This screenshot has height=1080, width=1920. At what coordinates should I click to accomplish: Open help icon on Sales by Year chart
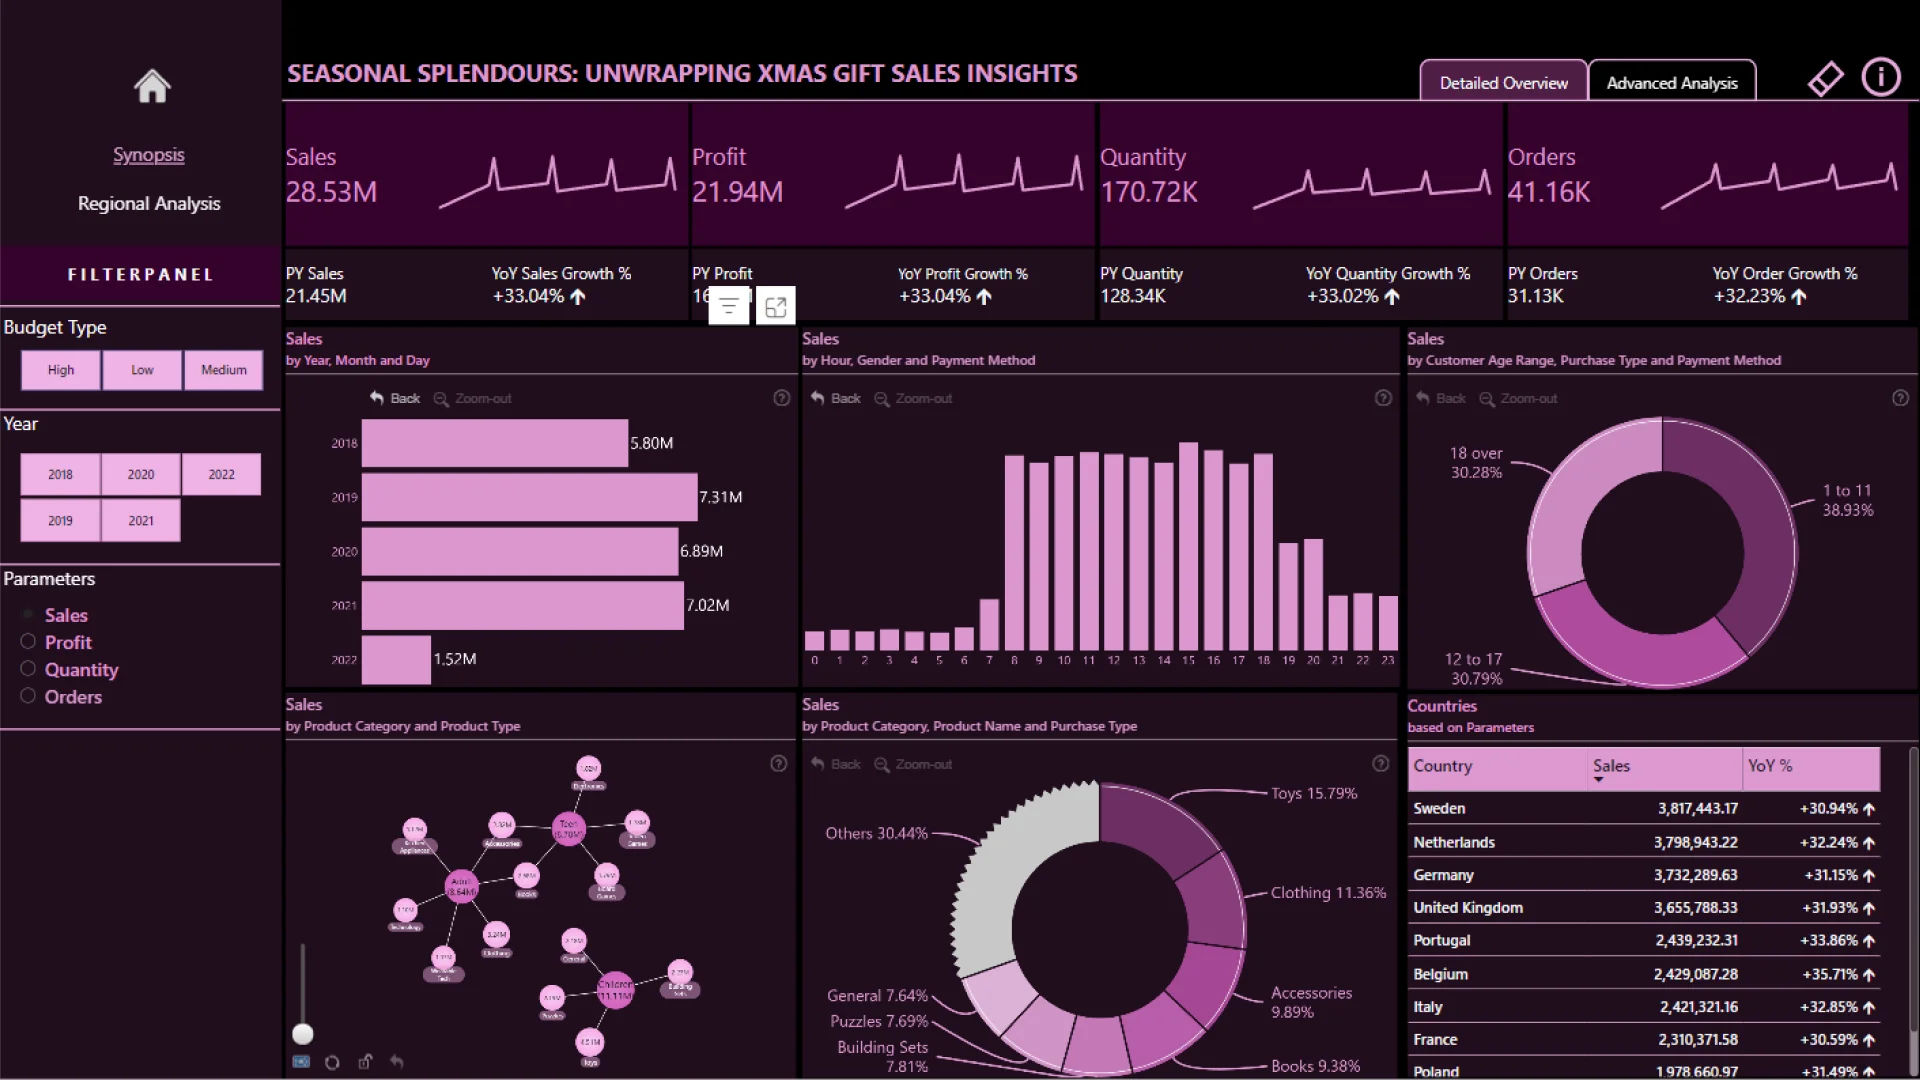[x=782, y=398]
